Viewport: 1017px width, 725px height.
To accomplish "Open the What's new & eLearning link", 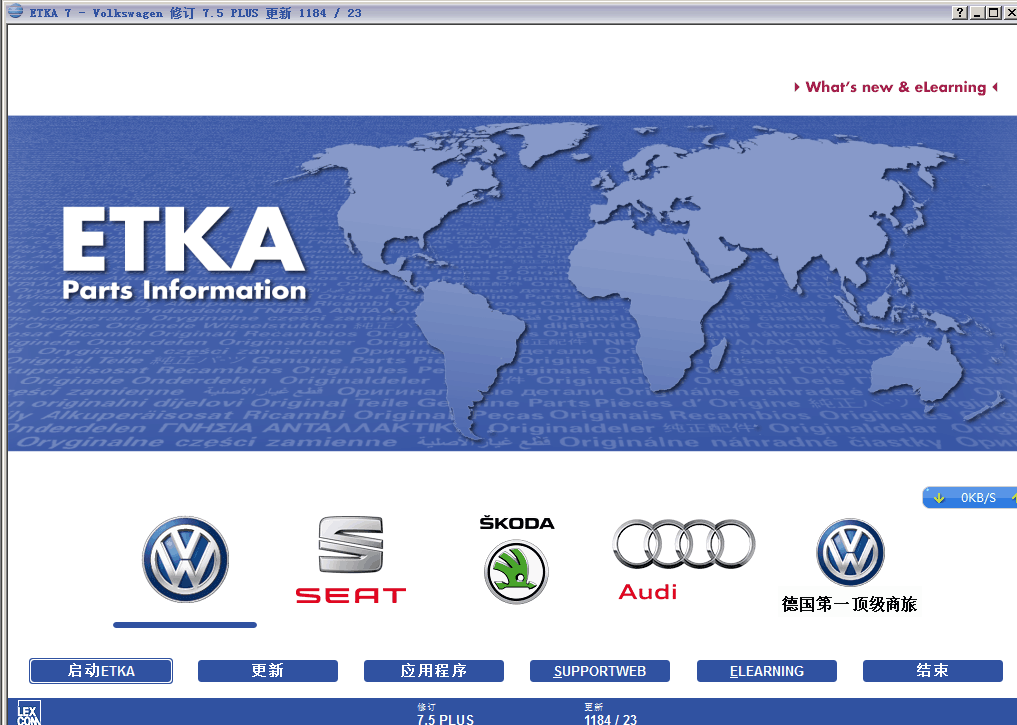I will [x=896, y=87].
